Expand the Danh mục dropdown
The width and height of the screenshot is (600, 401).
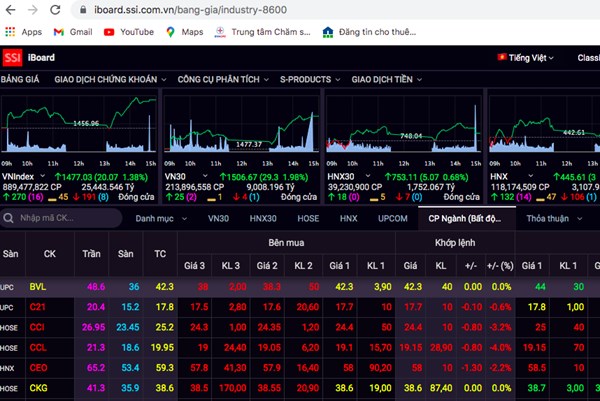(159, 218)
